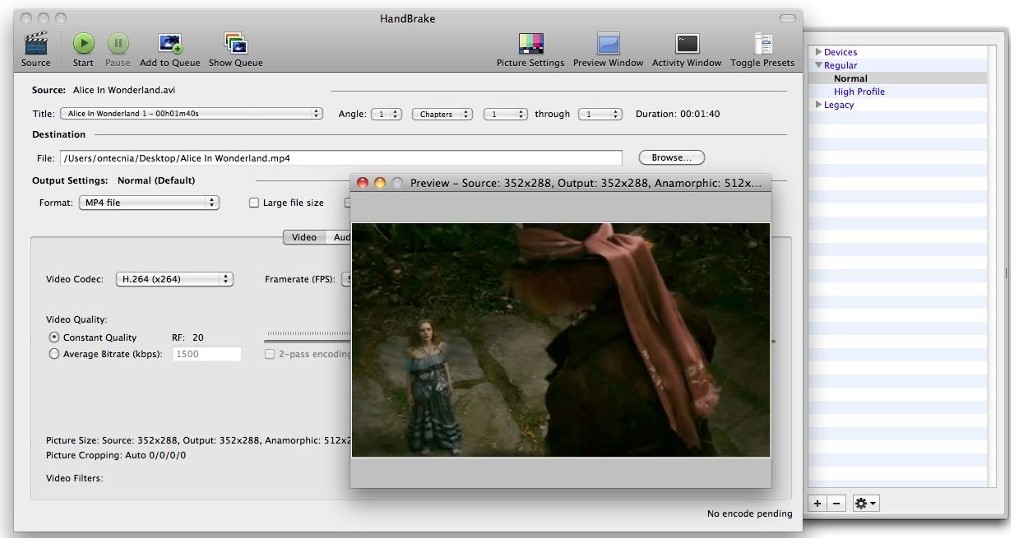Select the Average Bitrate (kbps) radio button
The height and width of the screenshot is (538, 1011).
click(54, 354)
